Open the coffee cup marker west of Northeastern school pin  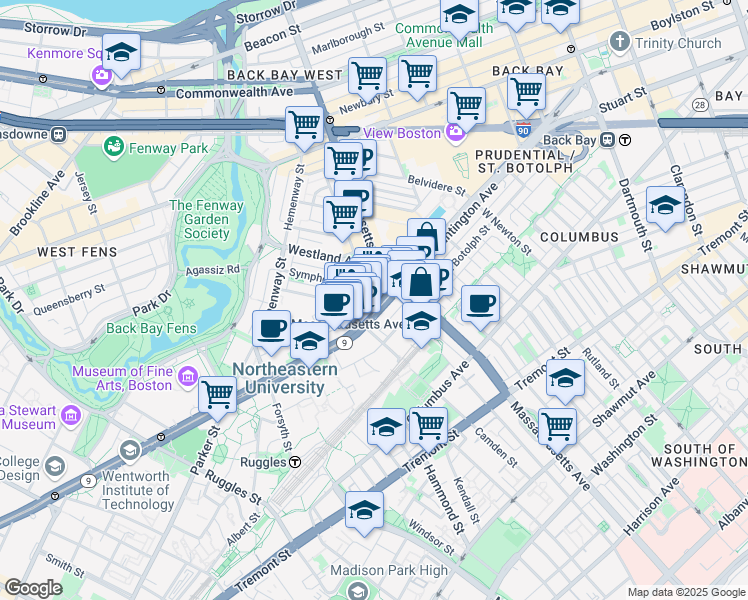(271, 329)
